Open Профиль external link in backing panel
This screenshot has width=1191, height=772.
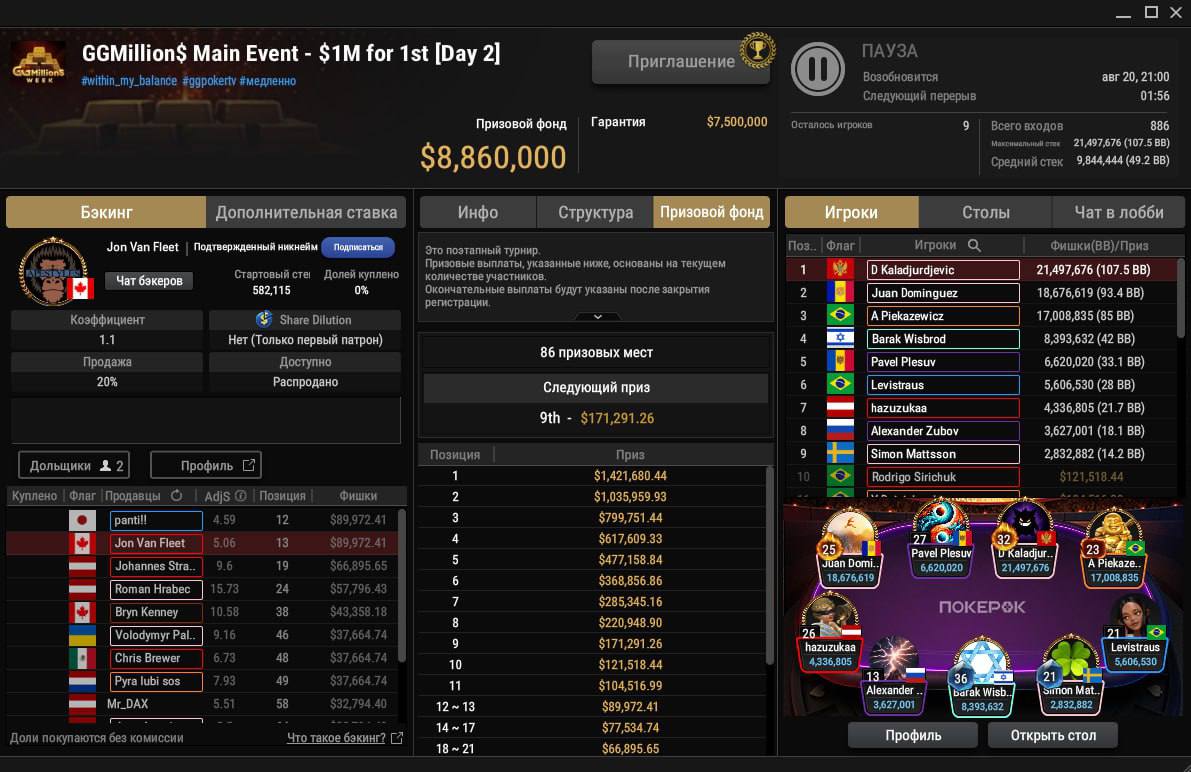tap(206, 465)
